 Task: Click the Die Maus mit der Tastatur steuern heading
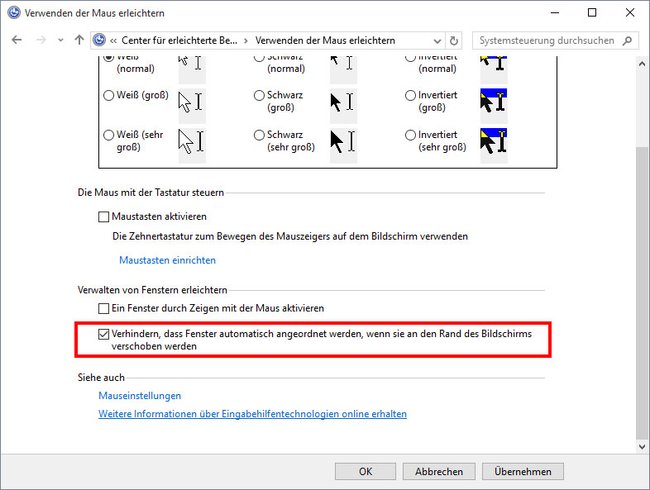151,193
